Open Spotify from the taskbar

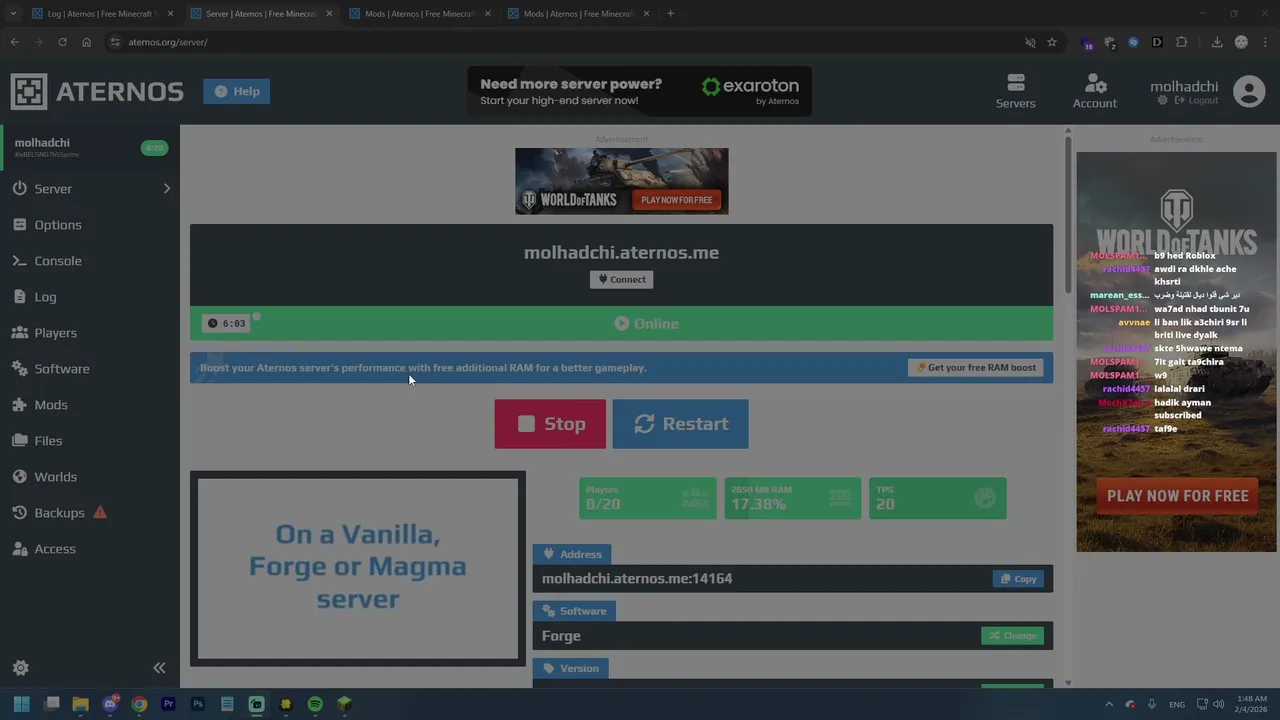coord(315,704)
